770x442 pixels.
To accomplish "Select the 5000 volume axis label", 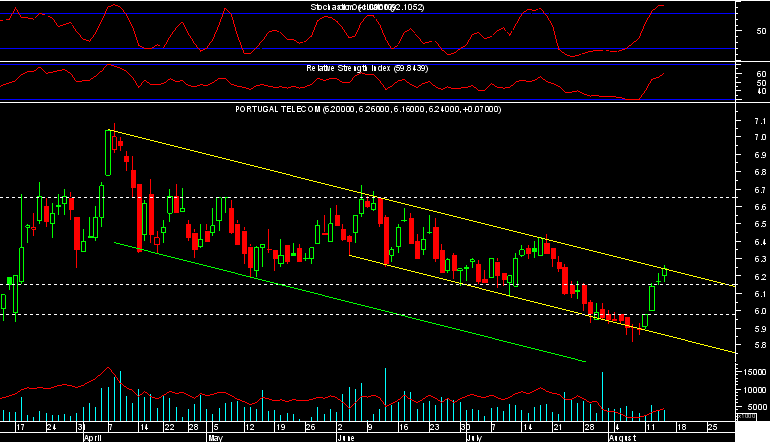I will (x=758, y=407).
